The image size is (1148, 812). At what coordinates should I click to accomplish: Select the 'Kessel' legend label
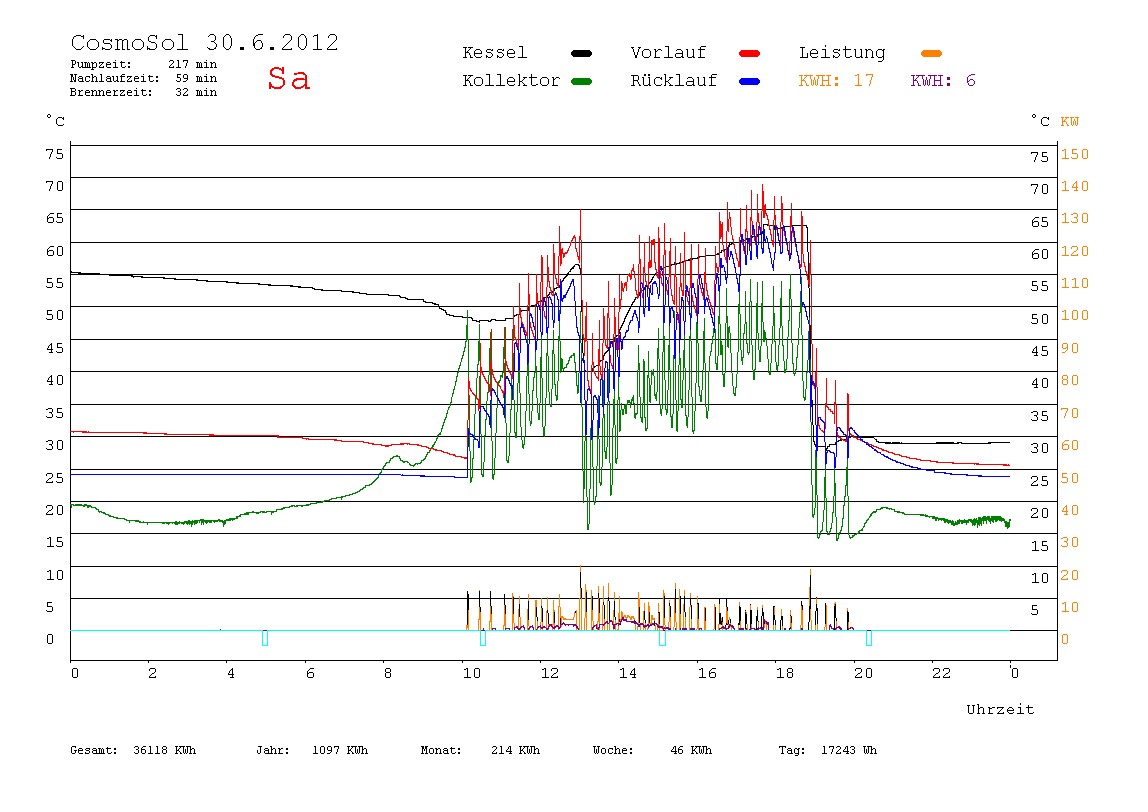click(494, 53)
